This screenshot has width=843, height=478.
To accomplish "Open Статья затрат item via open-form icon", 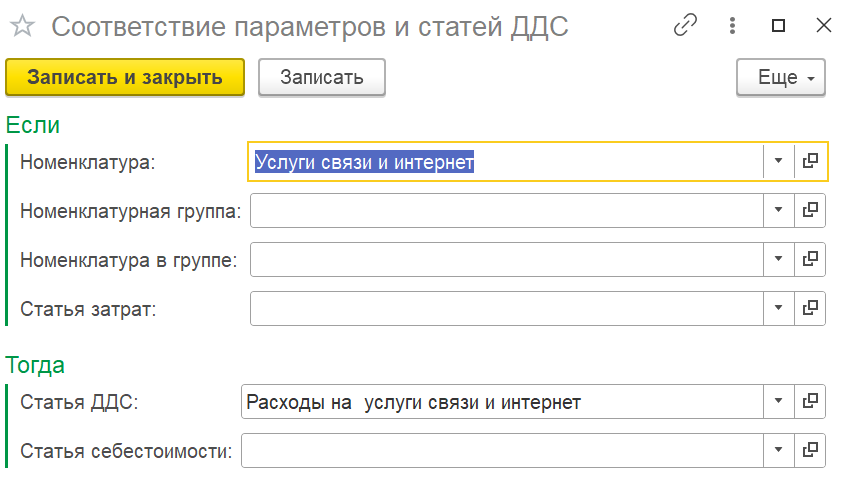I will click(810, 308).
